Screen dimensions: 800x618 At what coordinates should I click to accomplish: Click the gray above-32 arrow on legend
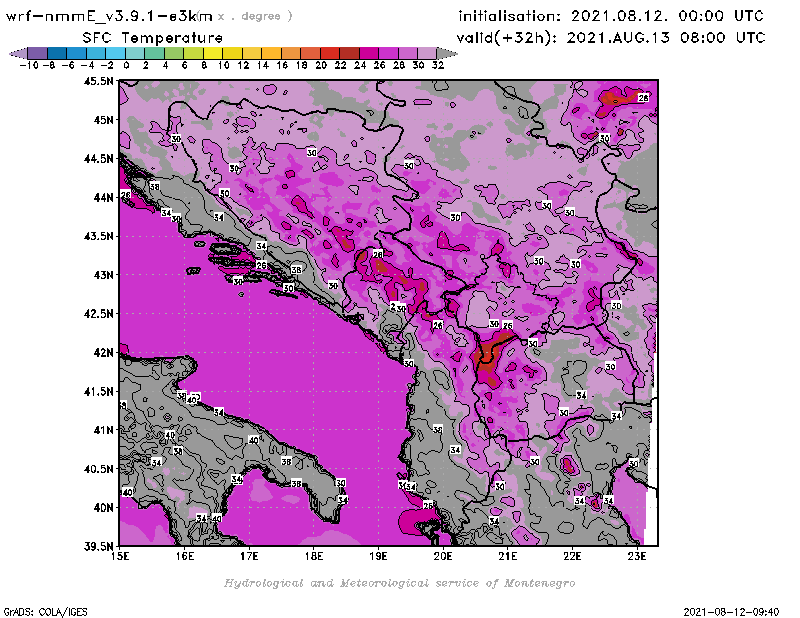447,53
